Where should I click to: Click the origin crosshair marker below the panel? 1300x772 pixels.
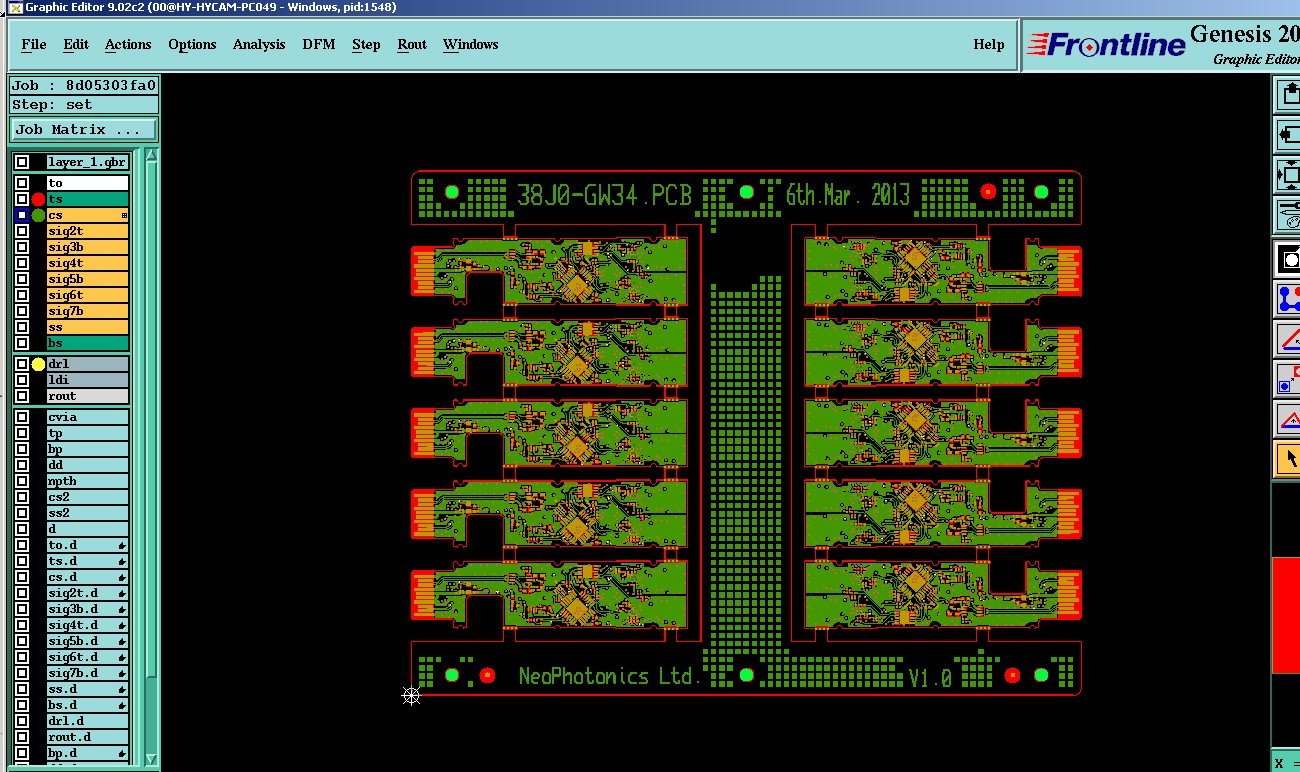(411, 695)
